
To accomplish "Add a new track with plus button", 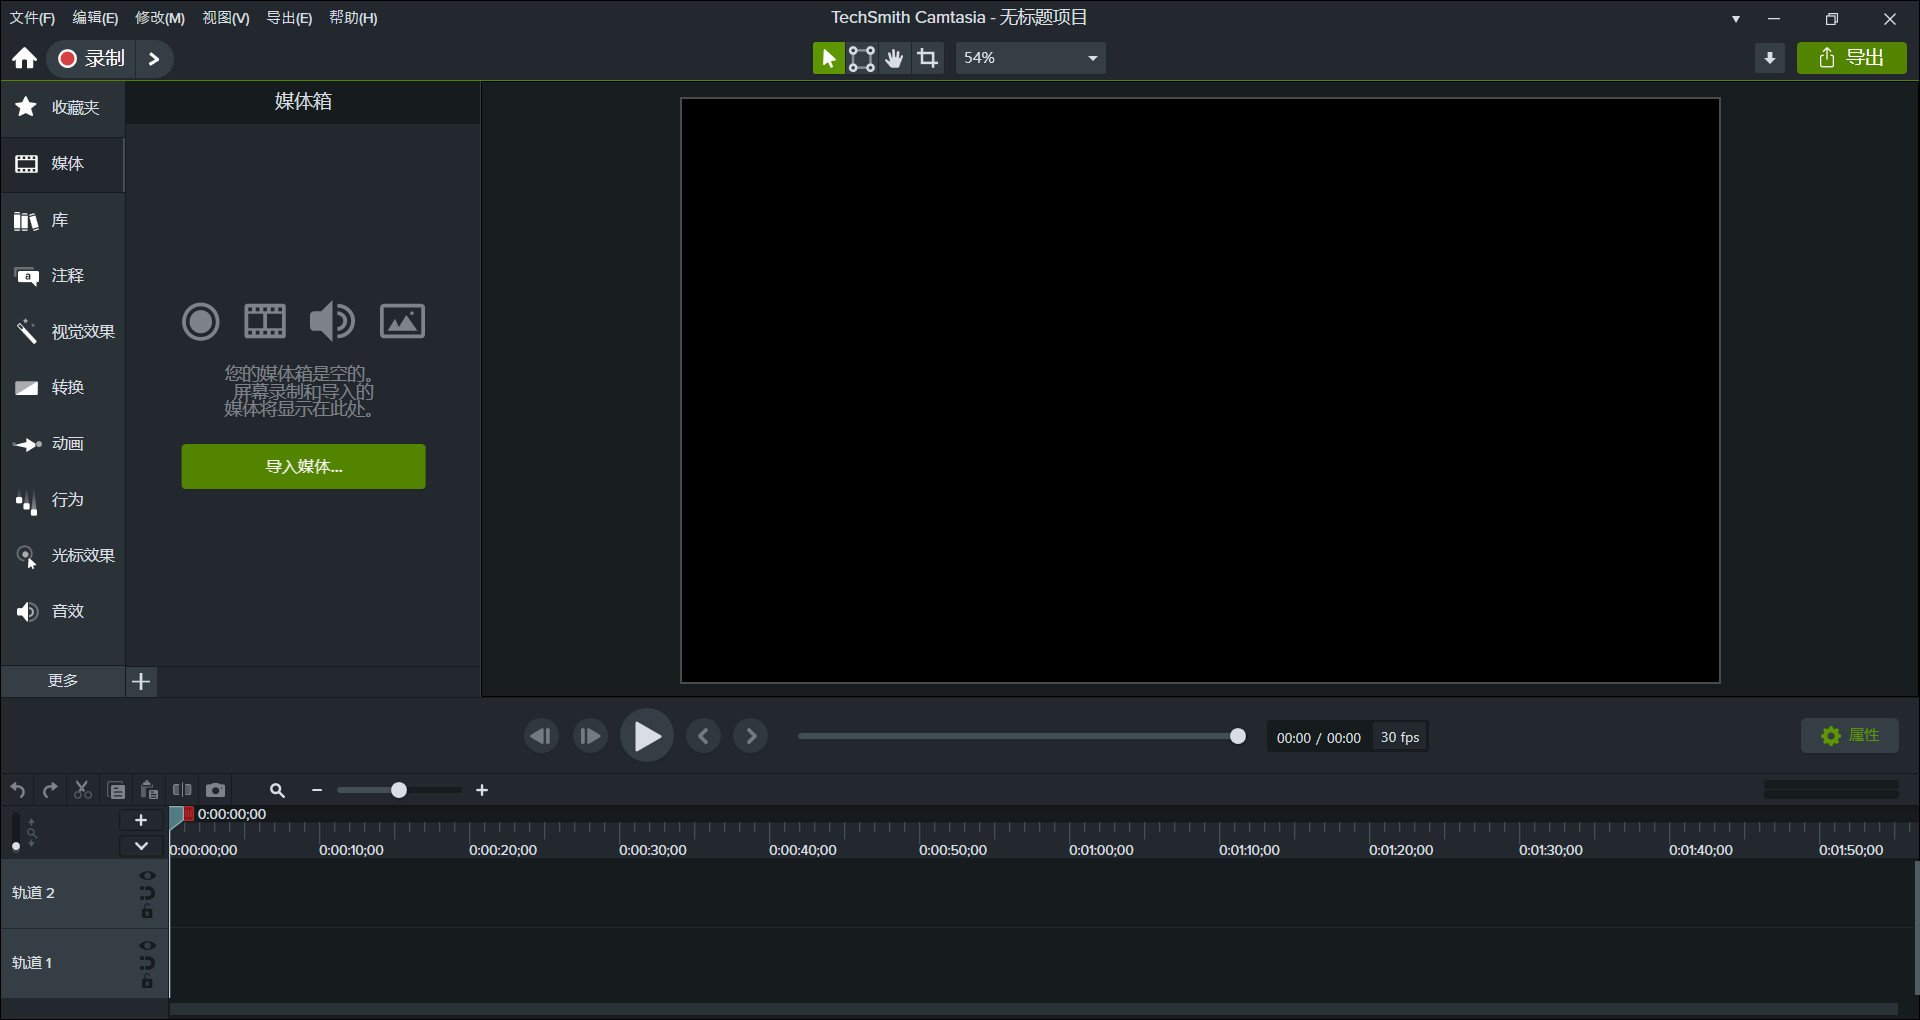I will pos(141,820).
